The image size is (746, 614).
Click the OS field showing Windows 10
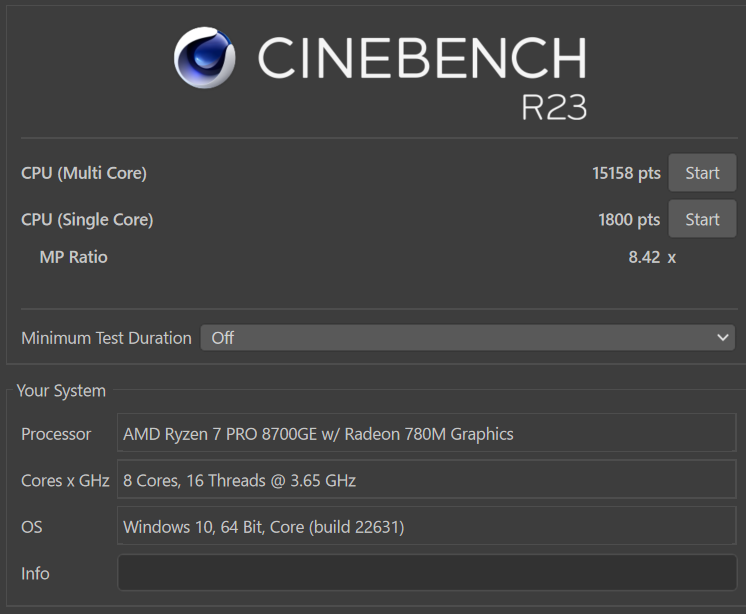point(427,526)
